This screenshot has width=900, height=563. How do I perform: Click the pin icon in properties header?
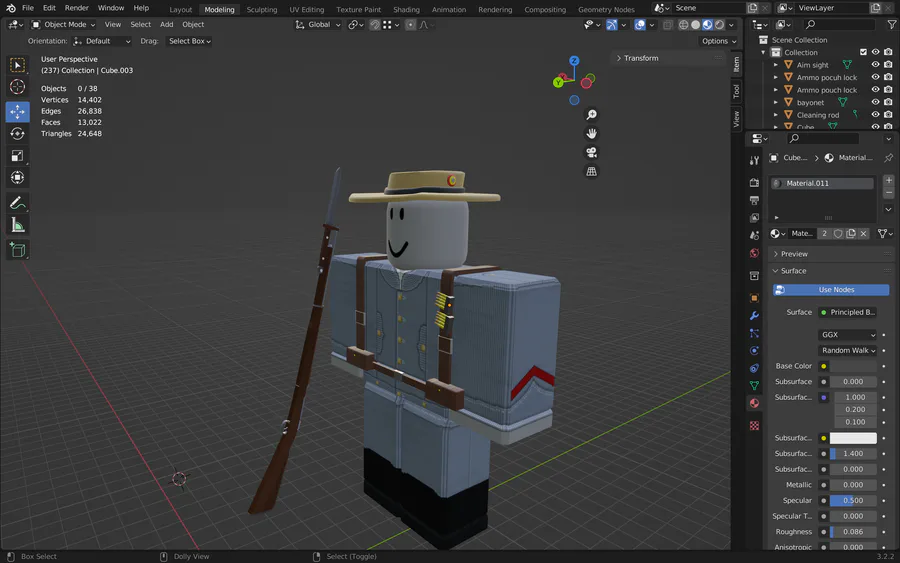pyautogui.click(x=889, y=158)
